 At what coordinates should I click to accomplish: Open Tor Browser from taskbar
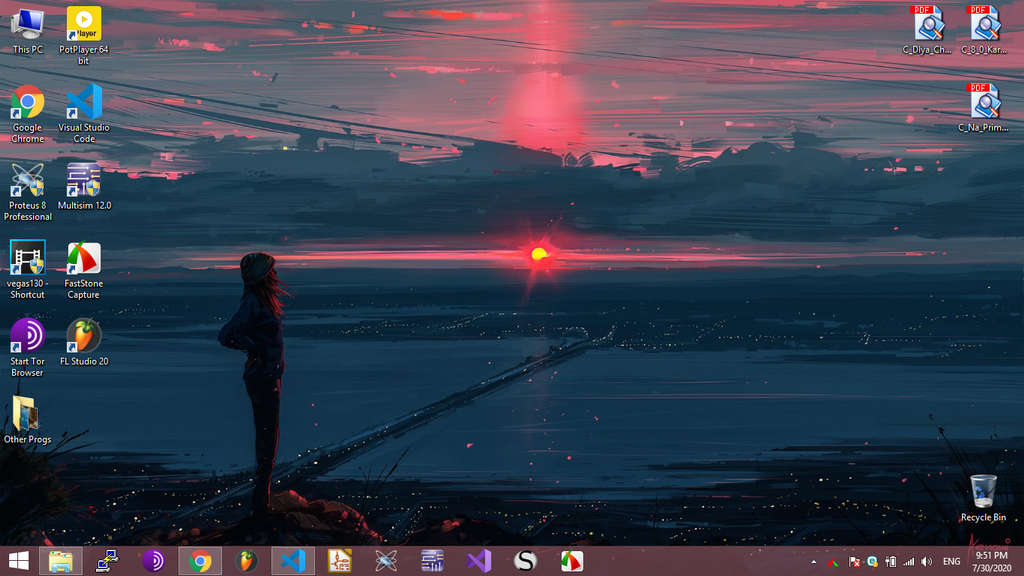coord(153,561)
